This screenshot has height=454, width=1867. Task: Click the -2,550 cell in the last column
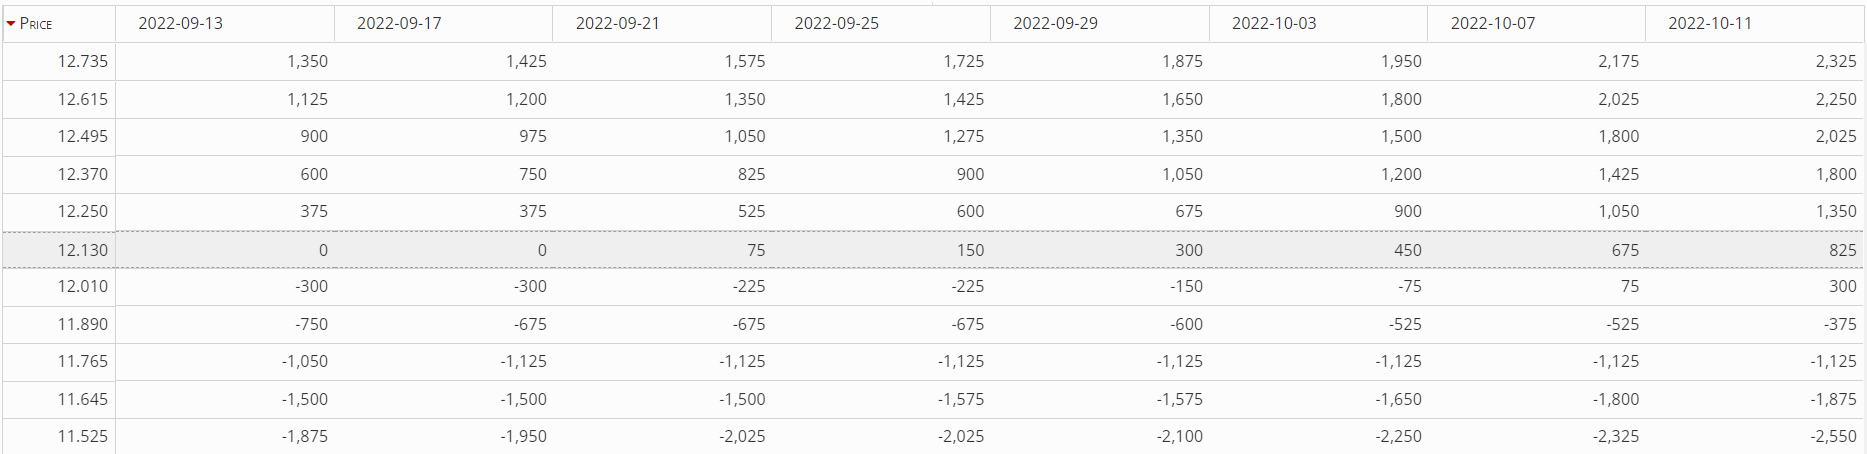1832,437
